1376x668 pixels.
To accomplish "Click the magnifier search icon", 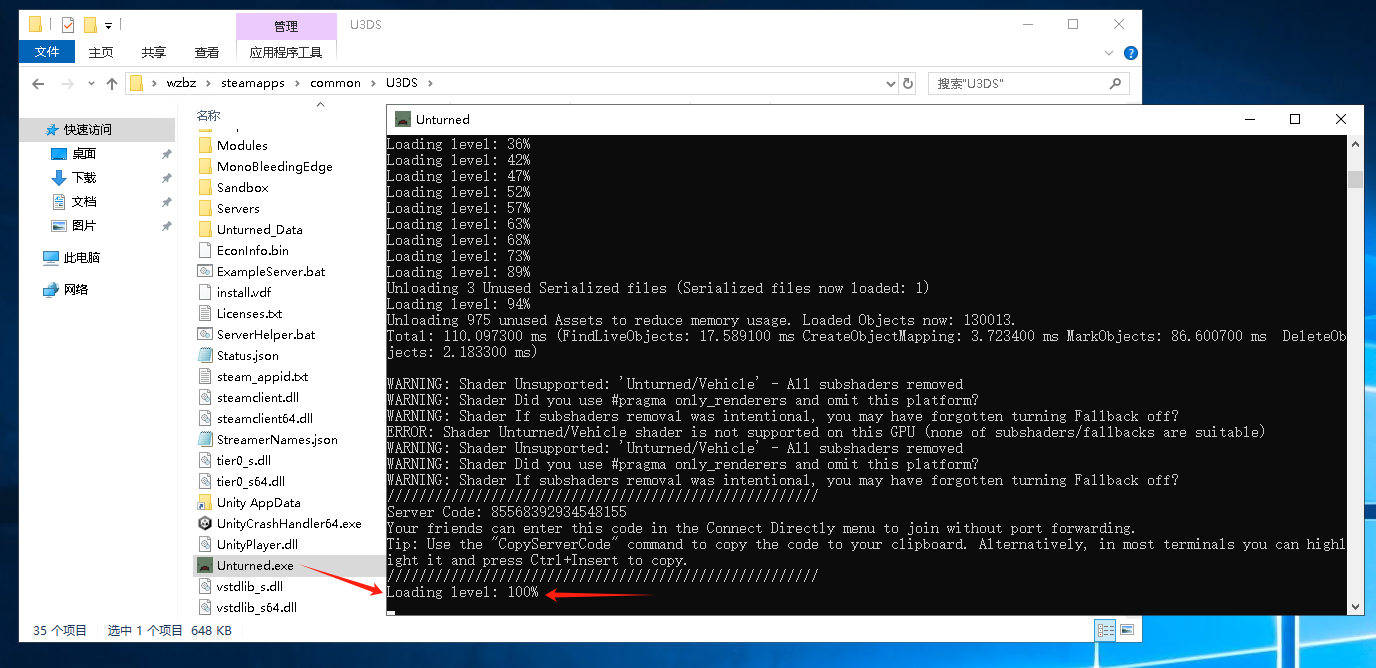I will (x=1116, y=84).
